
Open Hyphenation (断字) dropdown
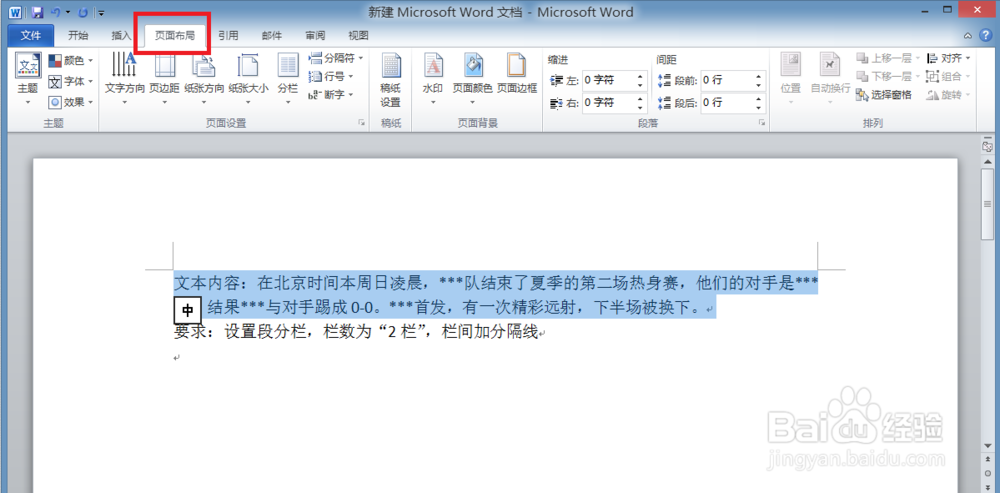[x=331, y=95]
